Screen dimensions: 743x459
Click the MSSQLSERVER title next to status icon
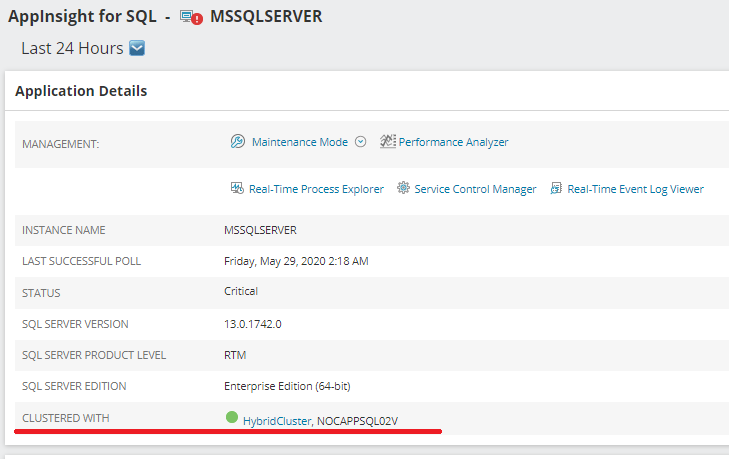pos(266,17)
